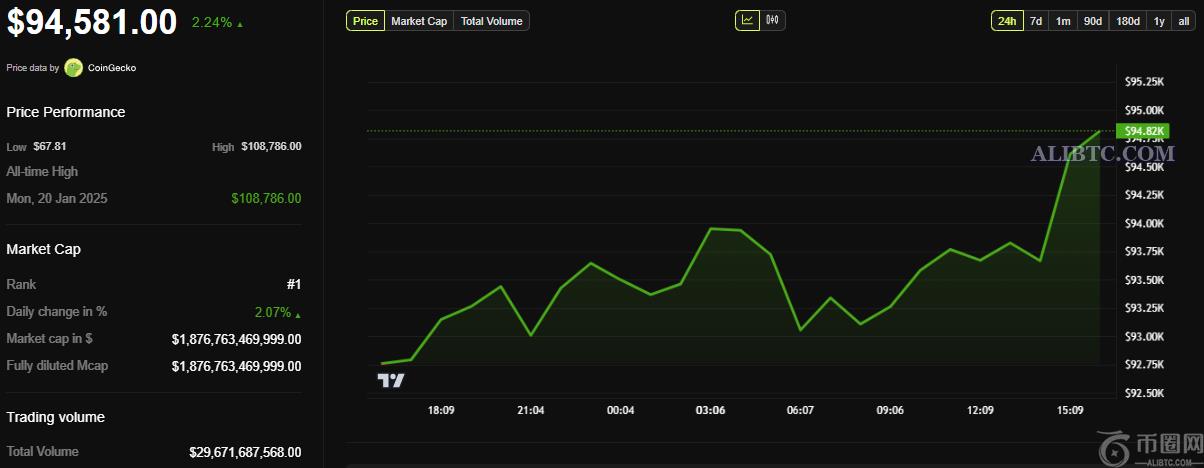Show all-time price history

pos(1184,21)
